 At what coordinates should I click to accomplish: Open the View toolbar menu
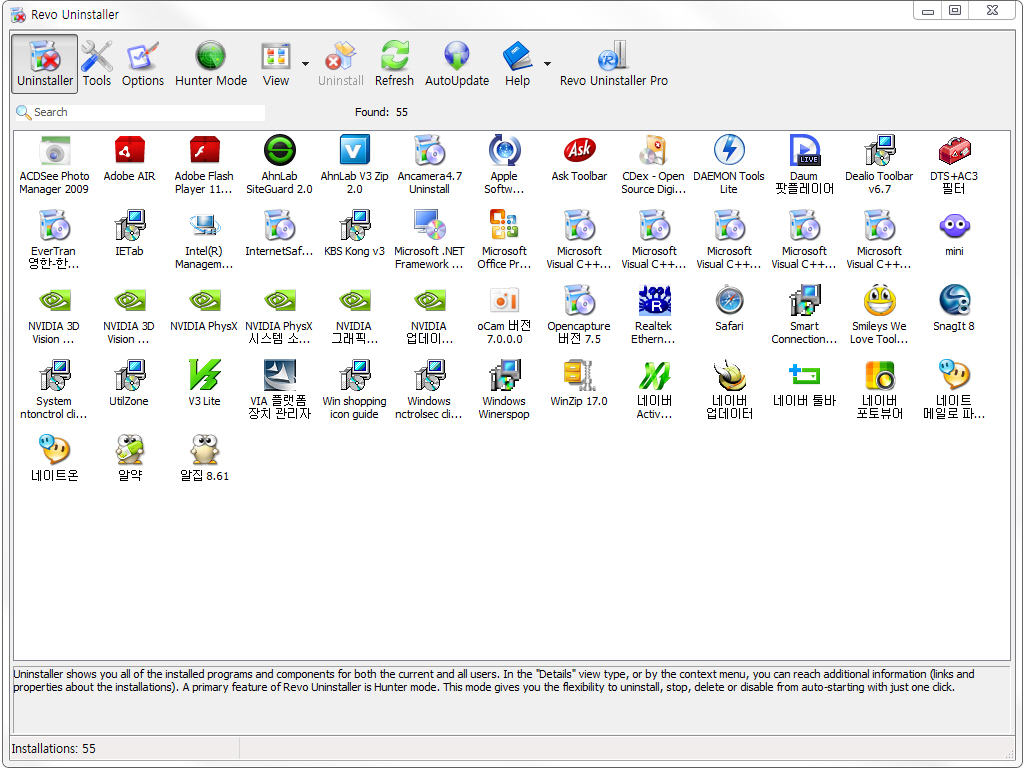coord(275,64)
